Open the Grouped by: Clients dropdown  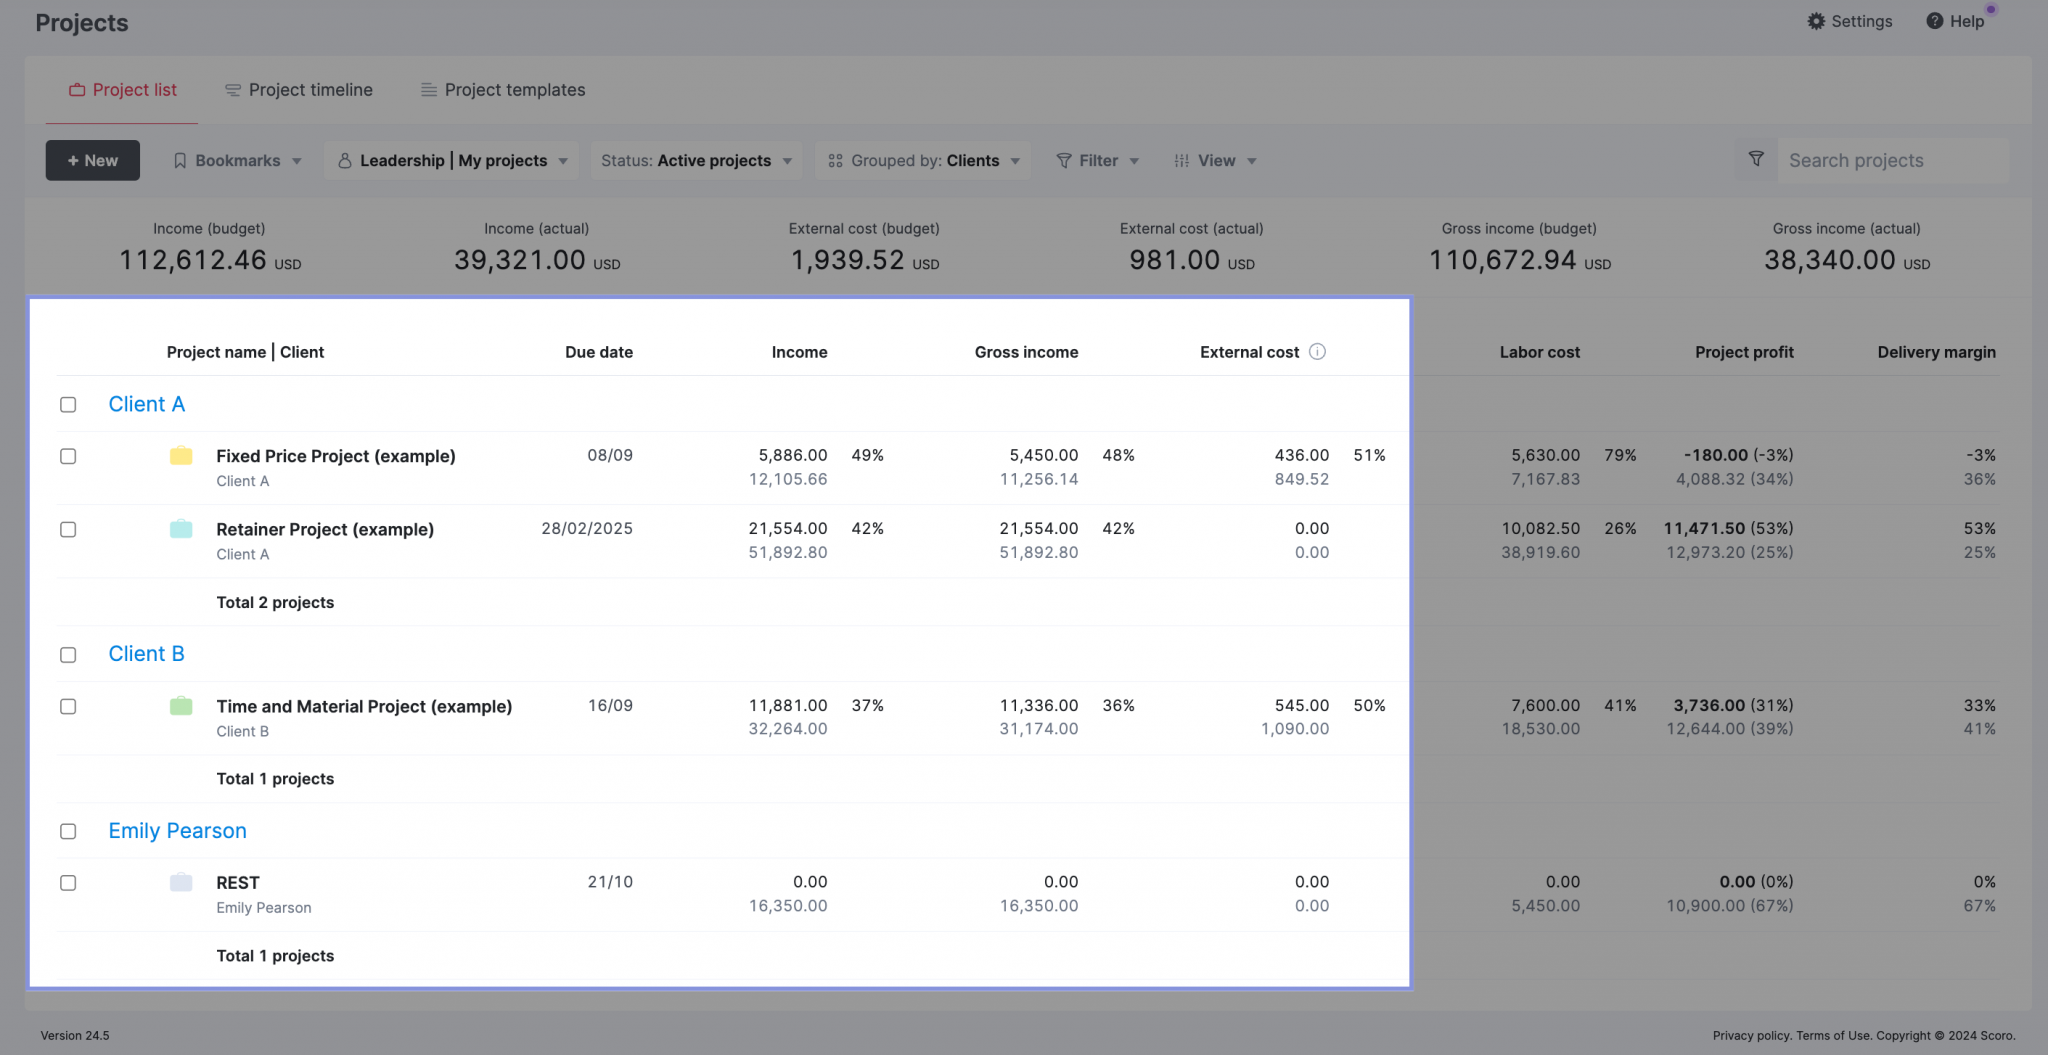coord(922,160)
